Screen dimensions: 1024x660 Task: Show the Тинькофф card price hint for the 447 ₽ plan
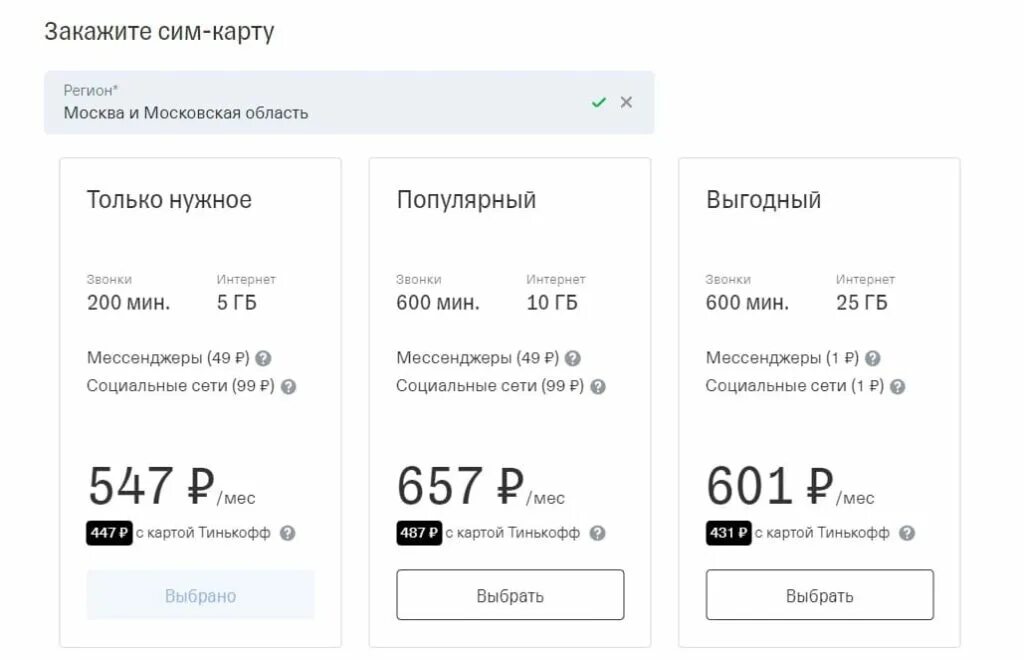287,533
